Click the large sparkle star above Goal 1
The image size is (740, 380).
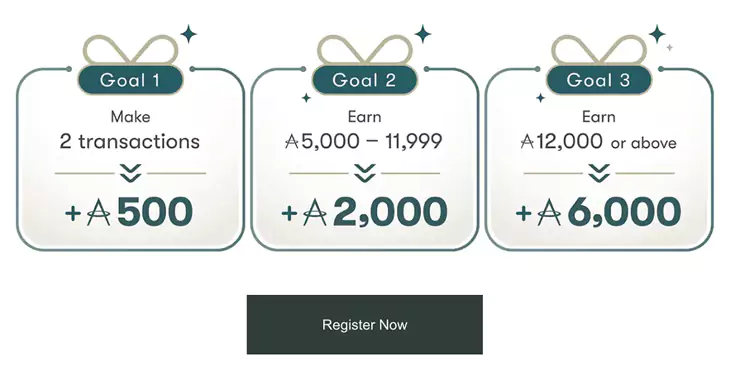189,34
